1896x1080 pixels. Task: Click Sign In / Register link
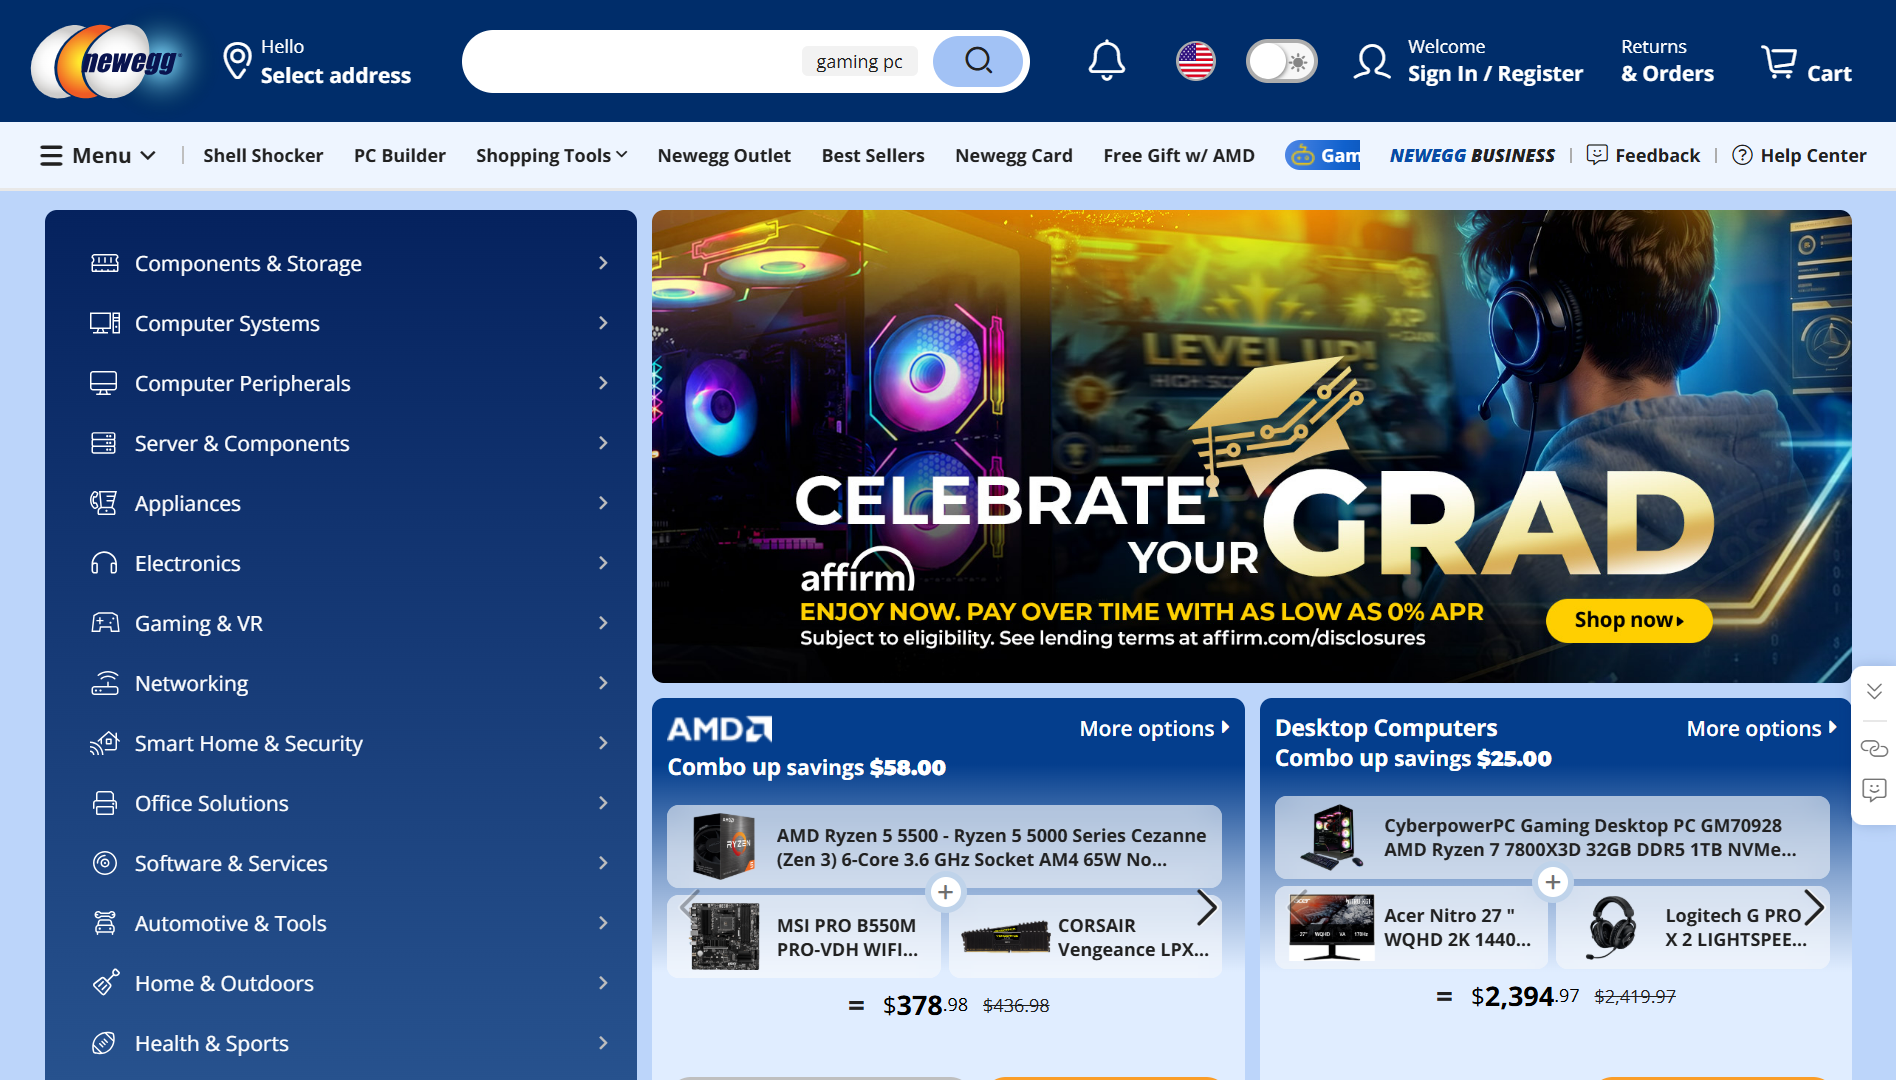click(1495, 74)
